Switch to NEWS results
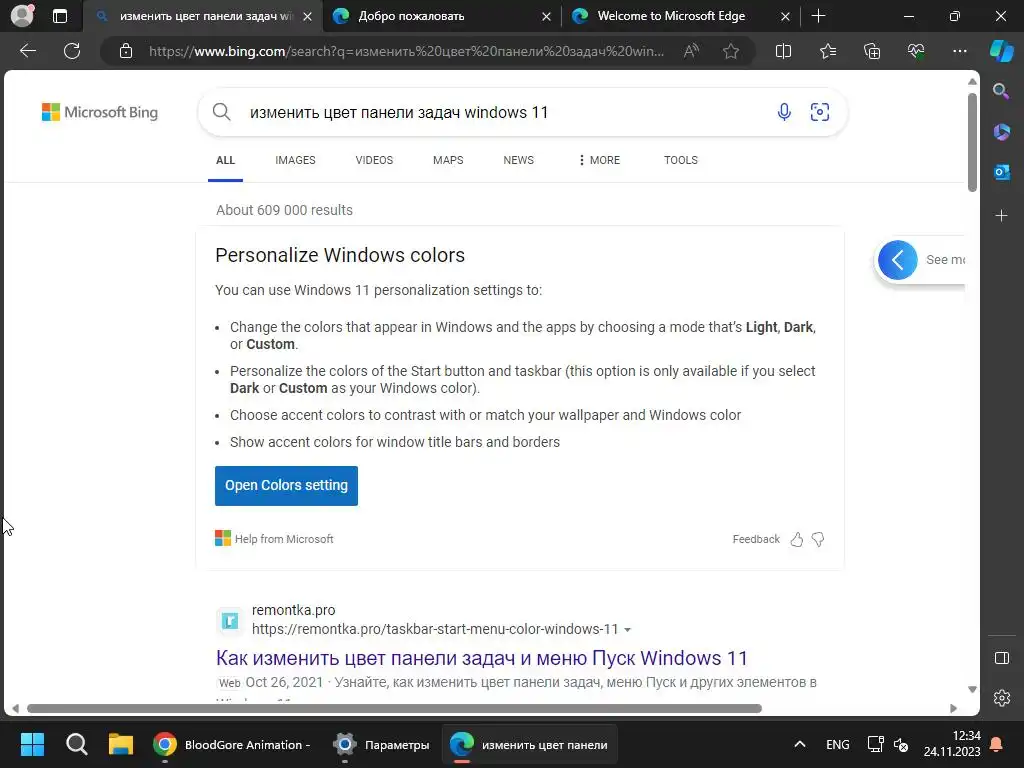 (x=519, y=160)
